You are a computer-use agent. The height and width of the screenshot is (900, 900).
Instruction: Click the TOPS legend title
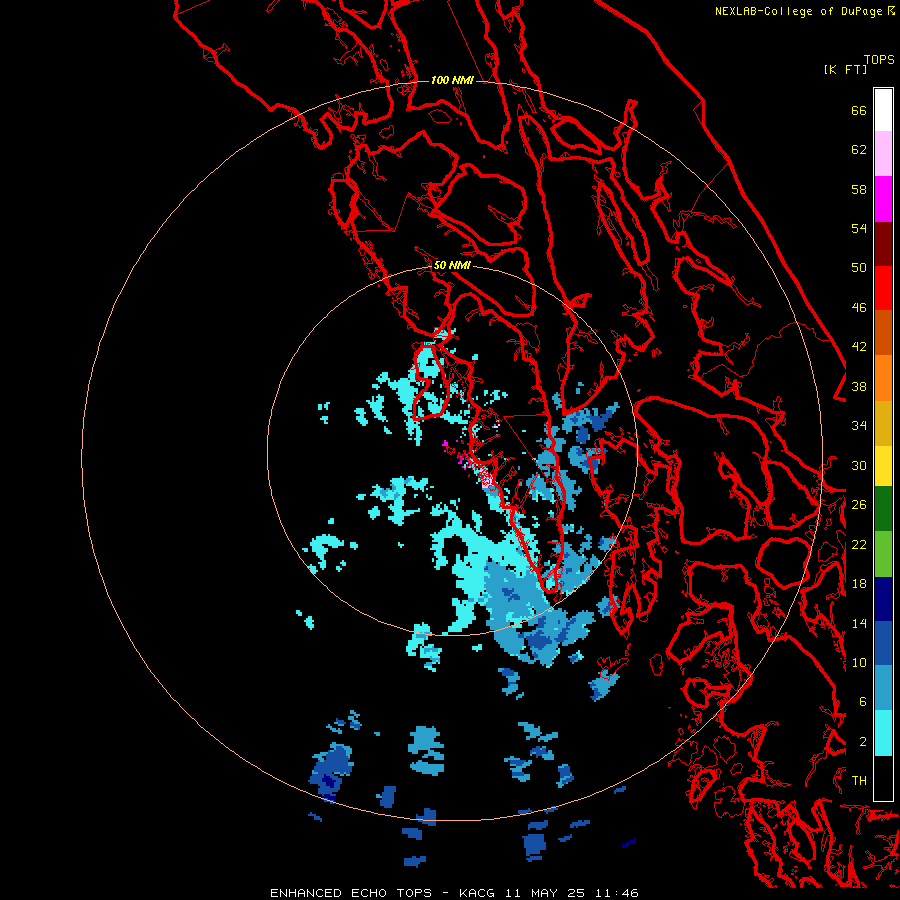879,60
